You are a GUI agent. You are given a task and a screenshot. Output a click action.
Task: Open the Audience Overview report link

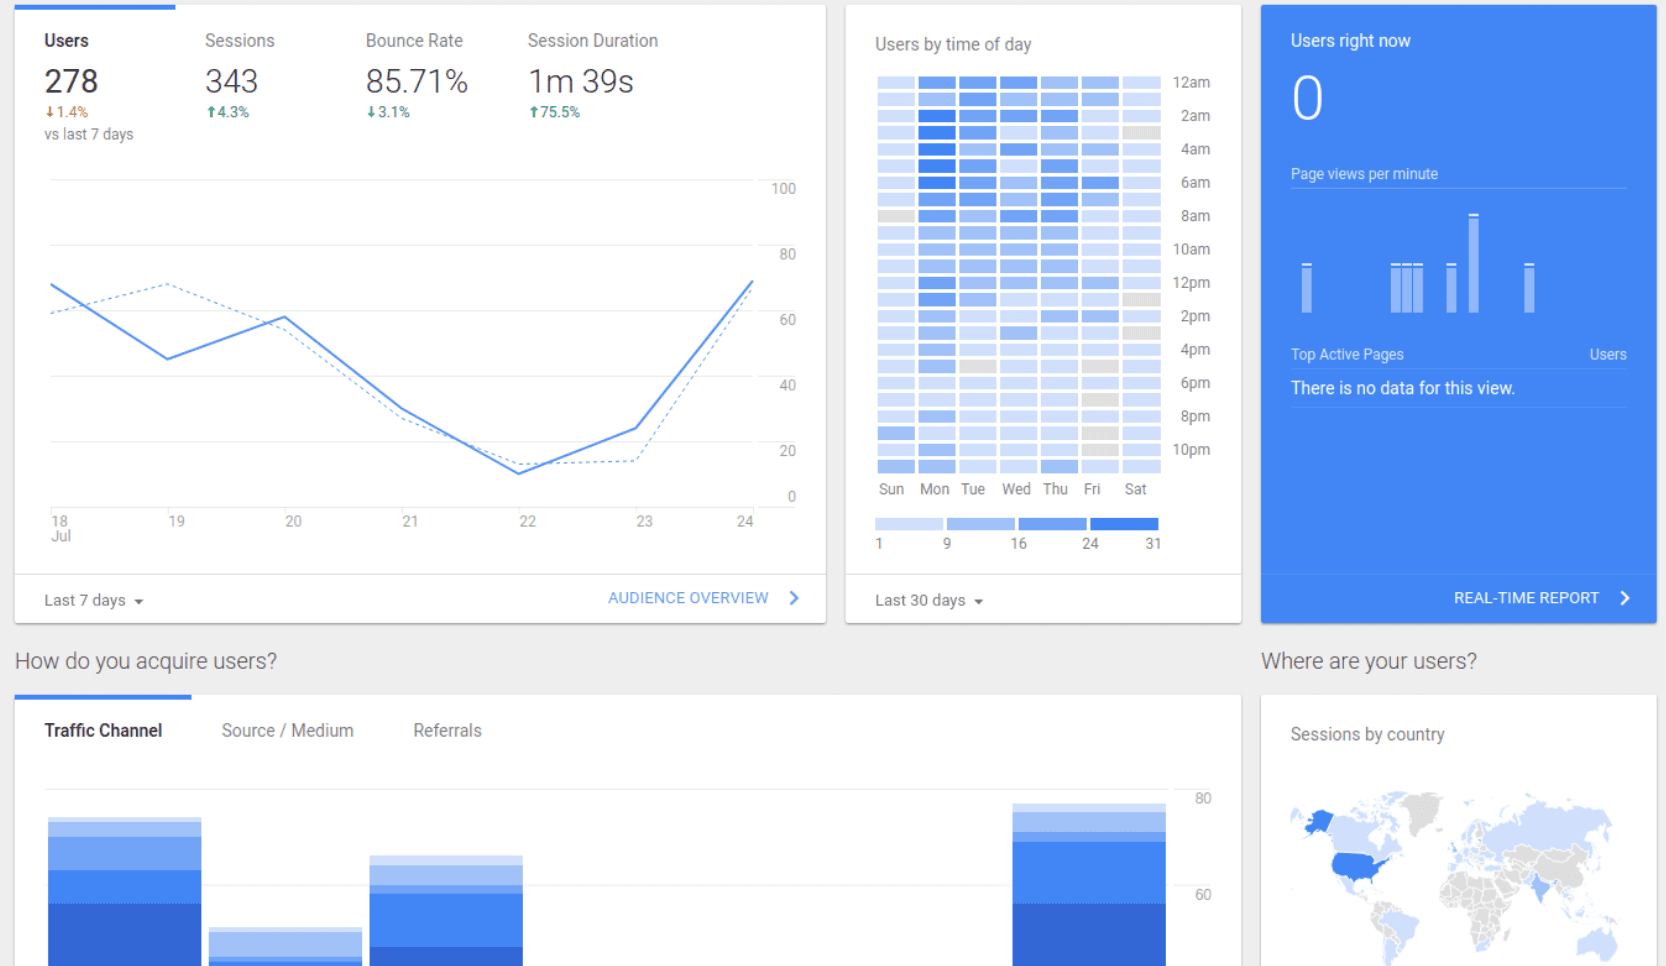tap(688, 598)
